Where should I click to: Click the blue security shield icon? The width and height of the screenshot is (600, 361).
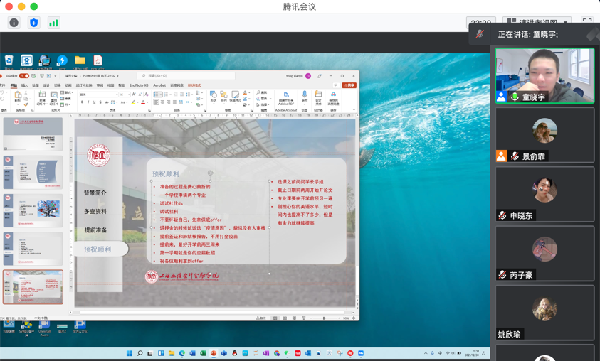pos(34,23)
